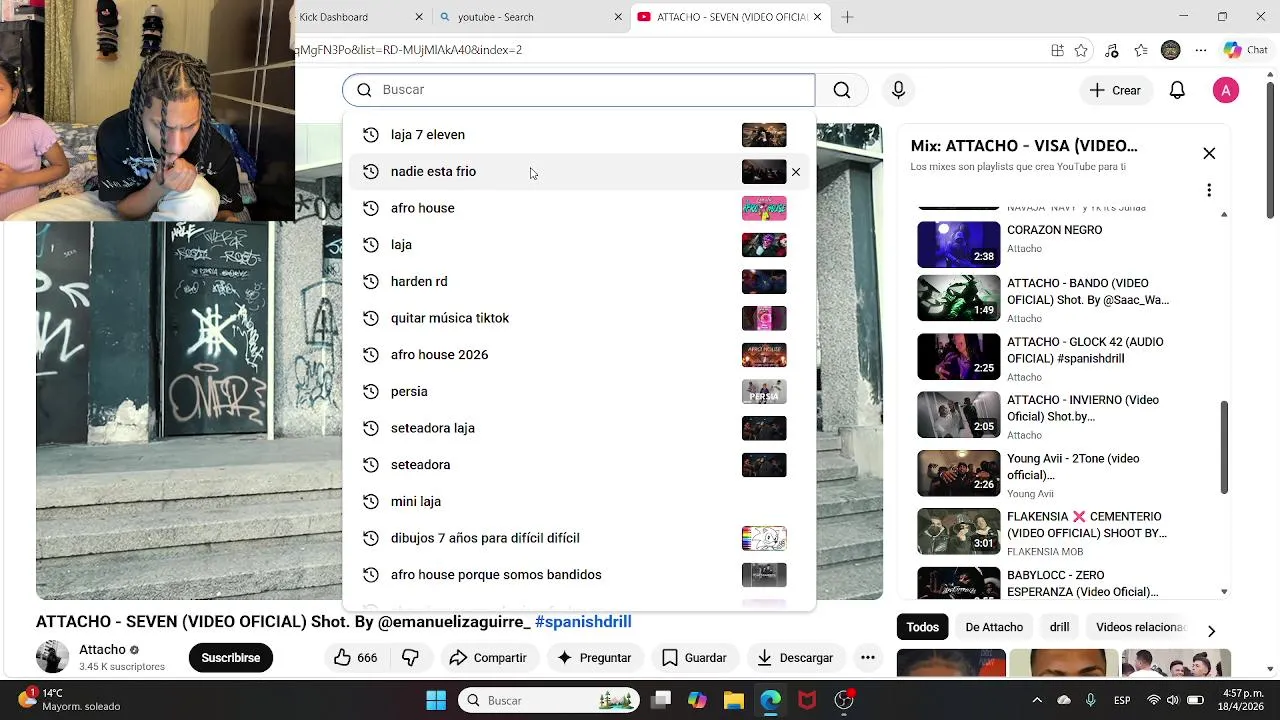Select the drill filter chip
This screenshot has width=1280, height=720.
1059,627
